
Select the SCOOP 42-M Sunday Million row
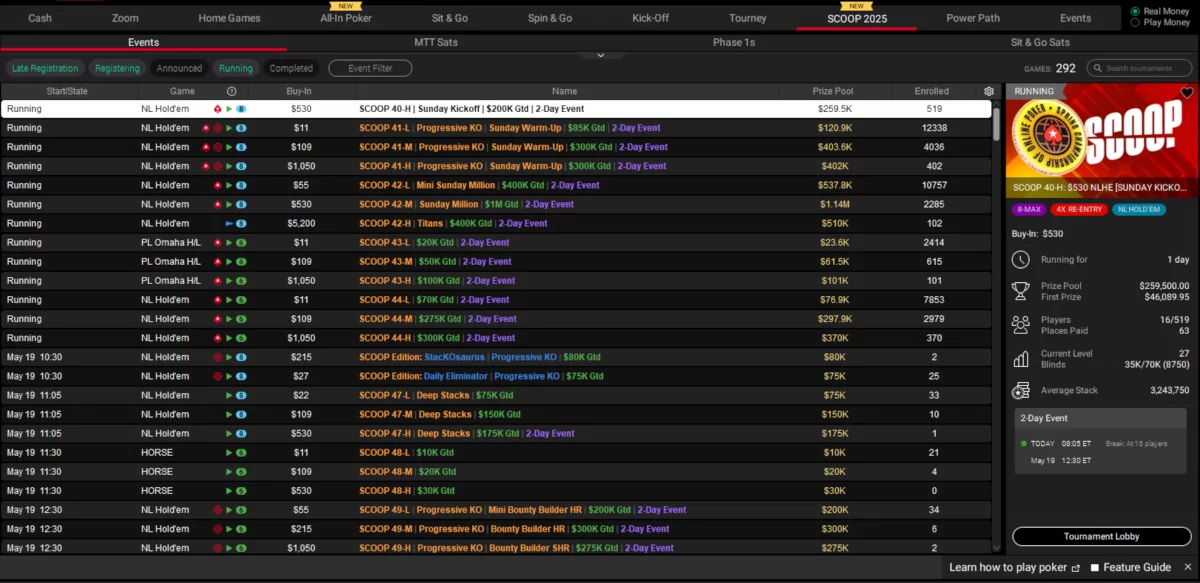(x=496, y=204)
